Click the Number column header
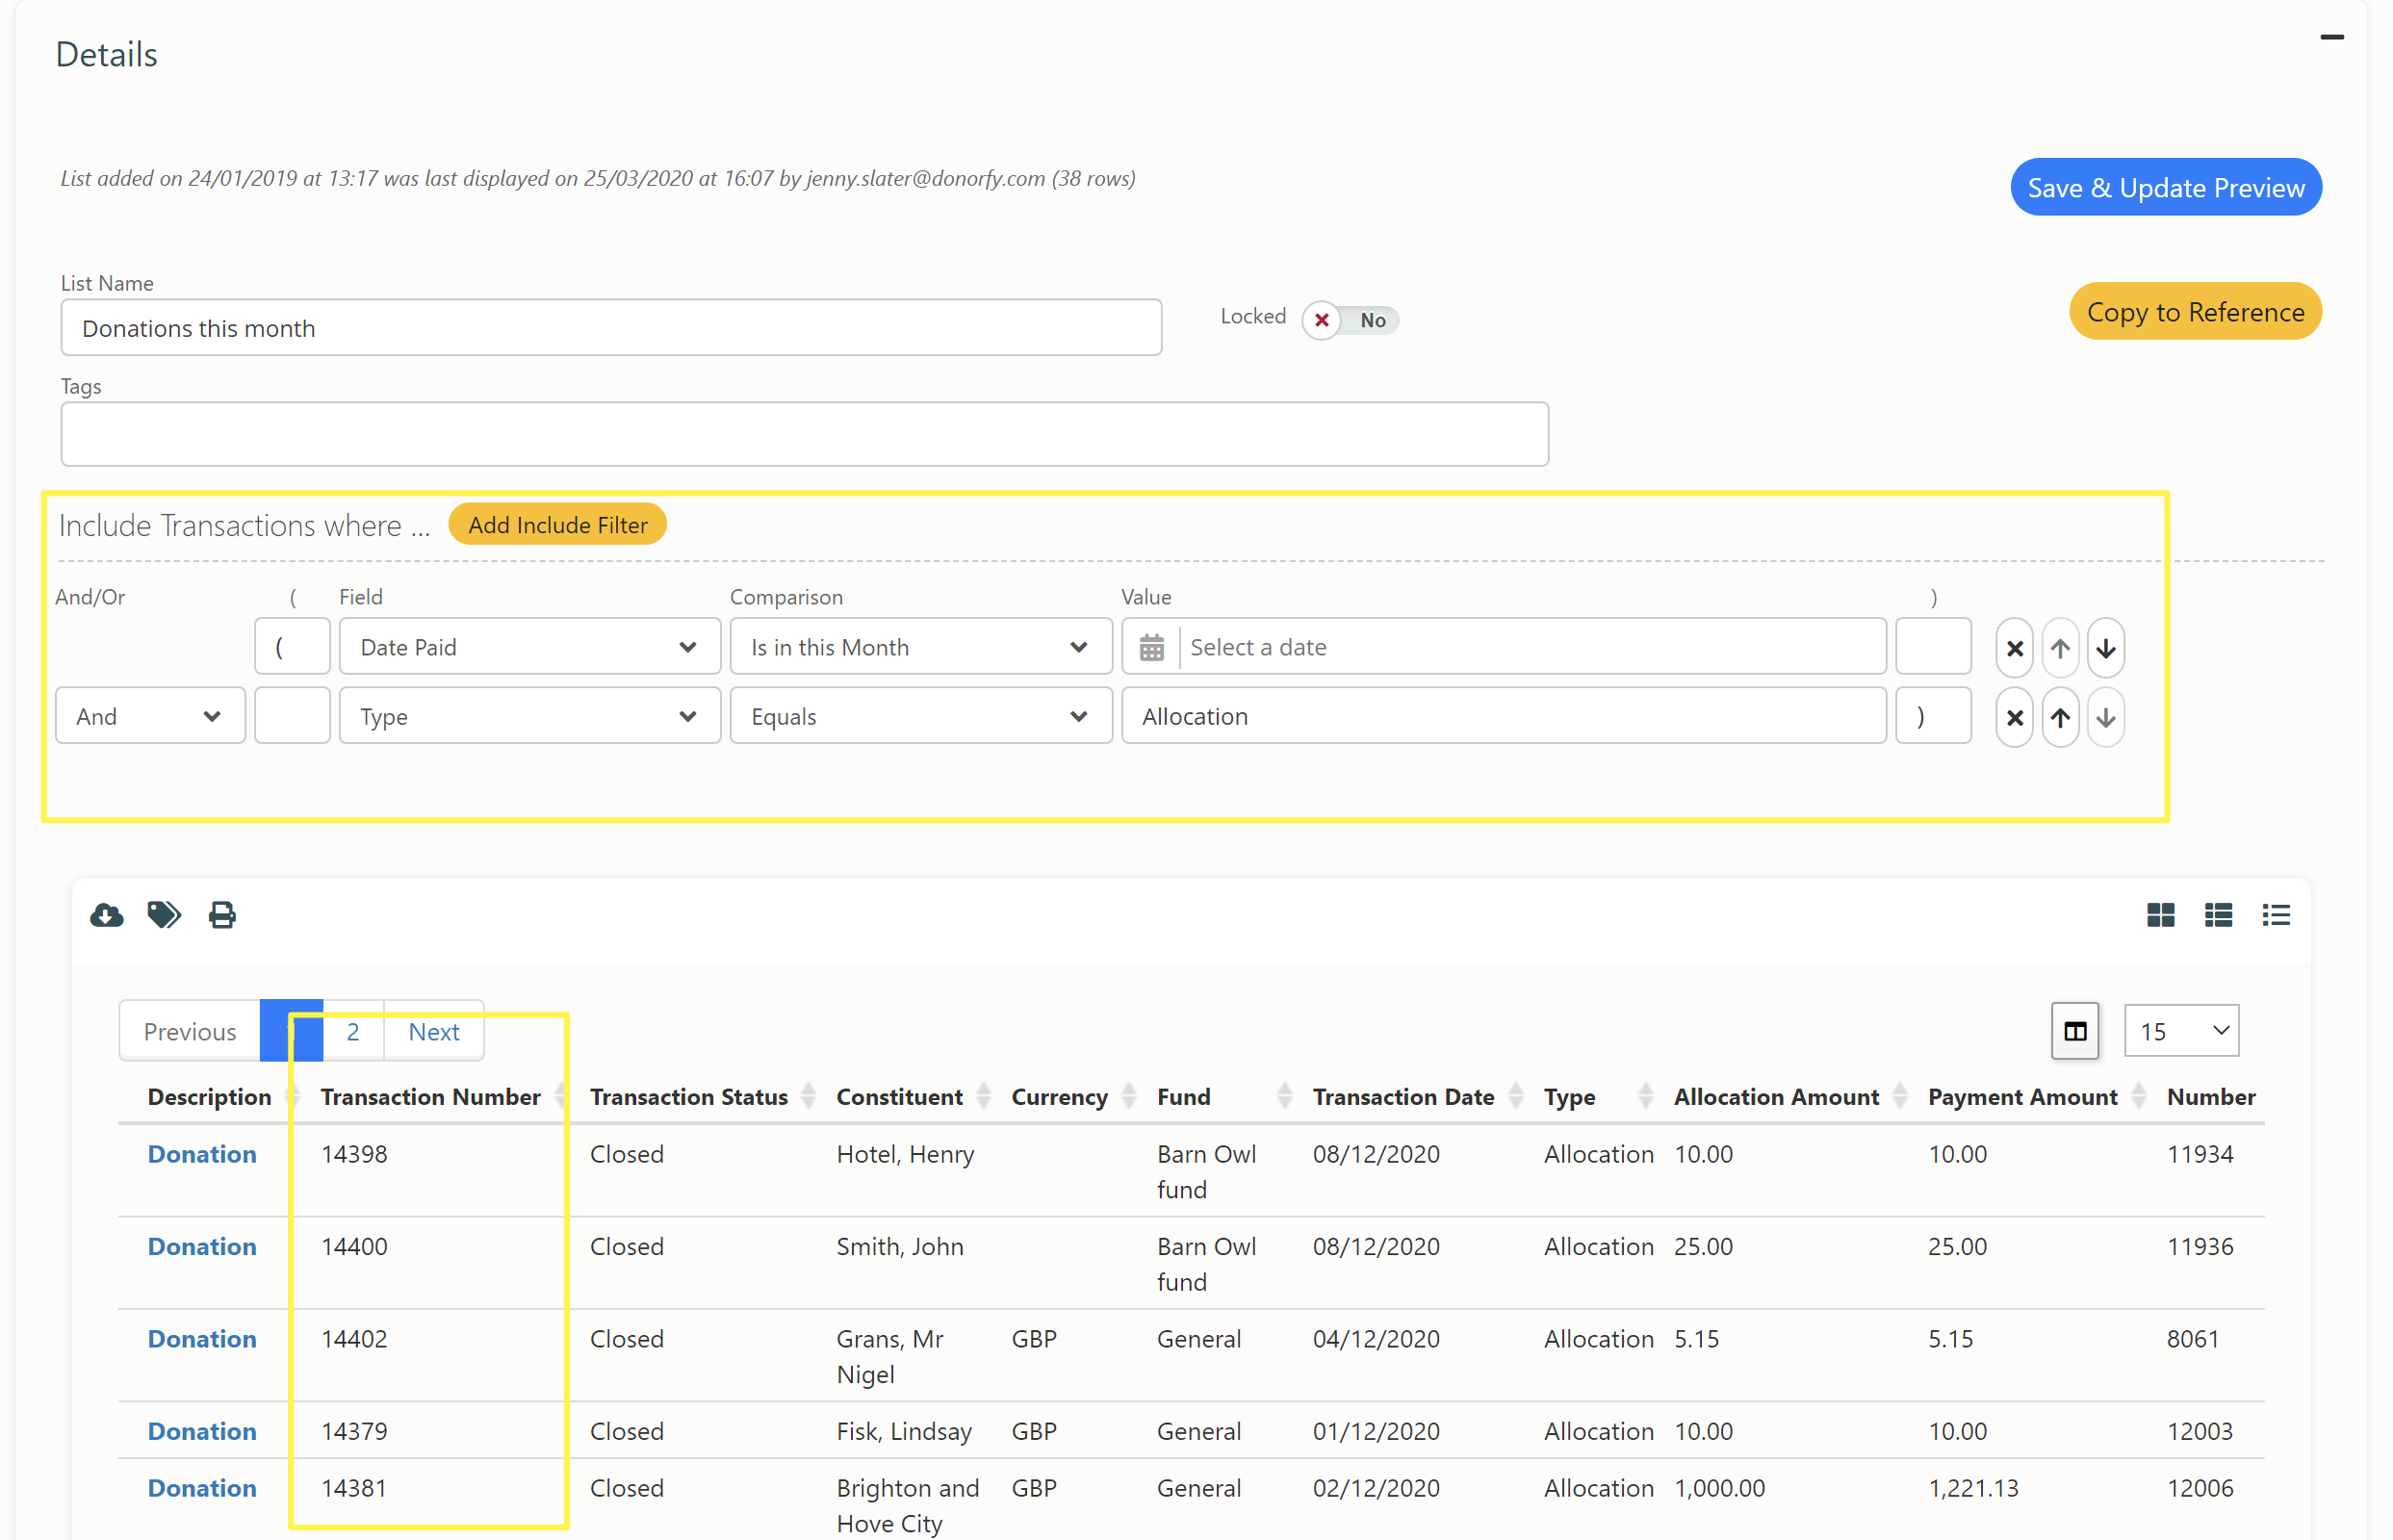Viewport: 2393px width, 1540px height. click(2211, 1097)
